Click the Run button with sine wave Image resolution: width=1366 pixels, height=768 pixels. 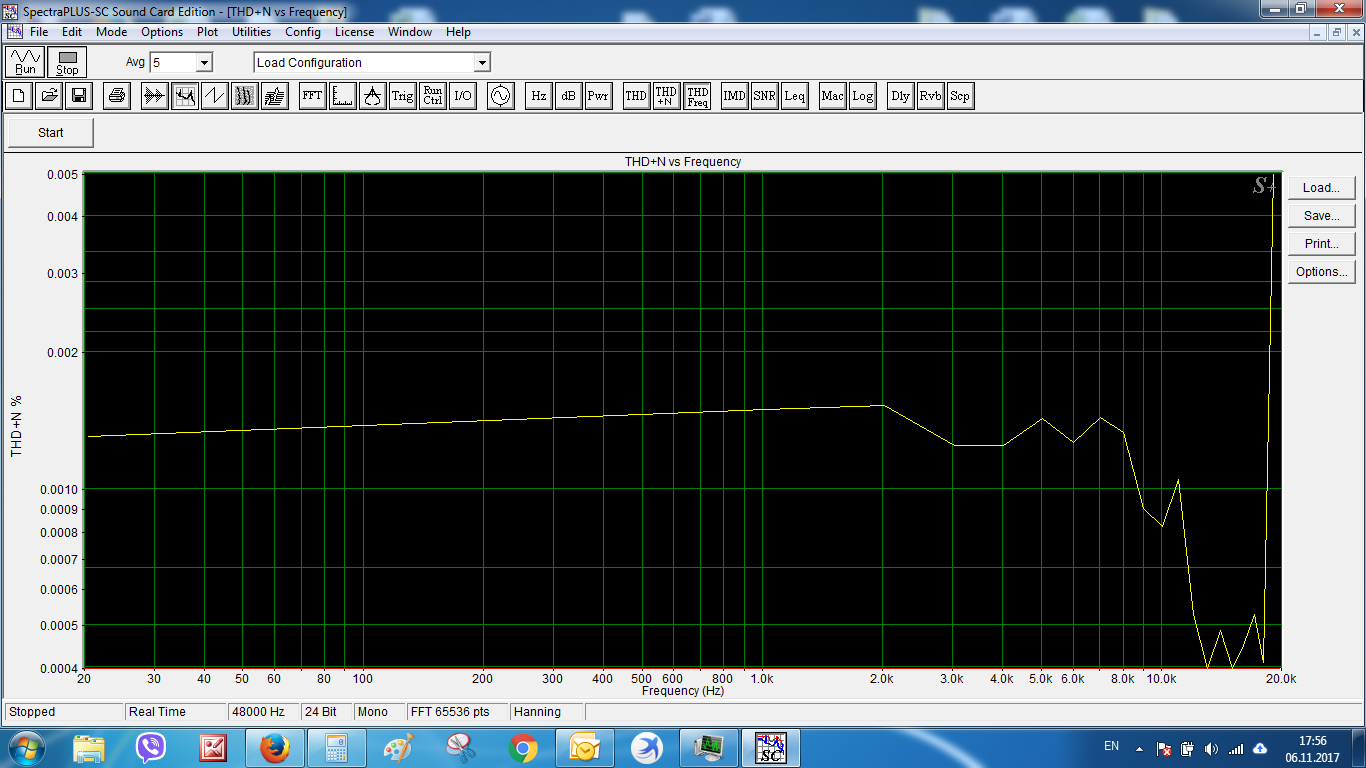(x=26, y=62)
